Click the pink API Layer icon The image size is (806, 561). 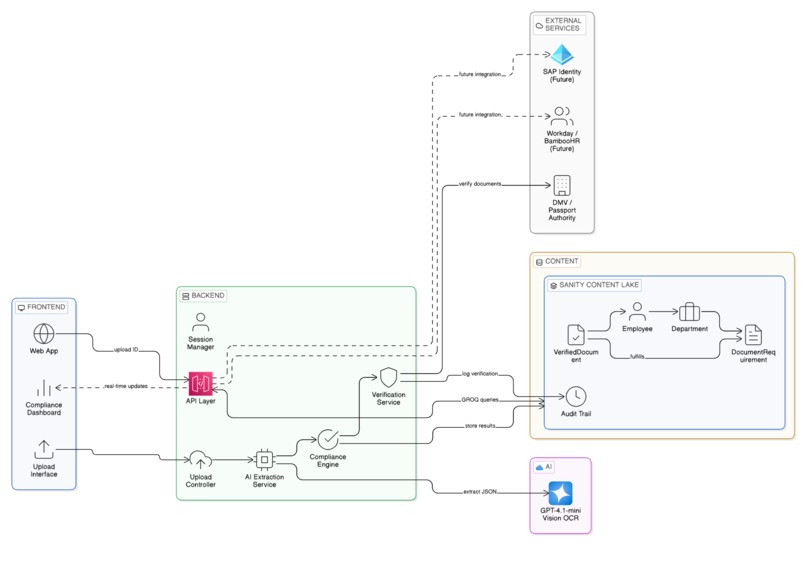coord(200,383)
